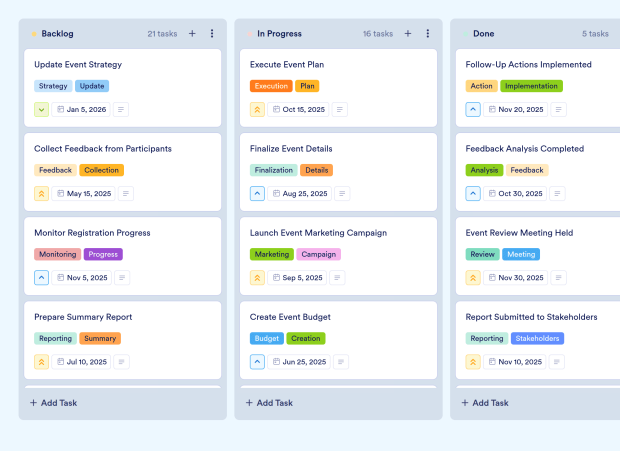620x451 pixels.
Task: Click the plus icon in In Progress header
Action: point(407,34)
